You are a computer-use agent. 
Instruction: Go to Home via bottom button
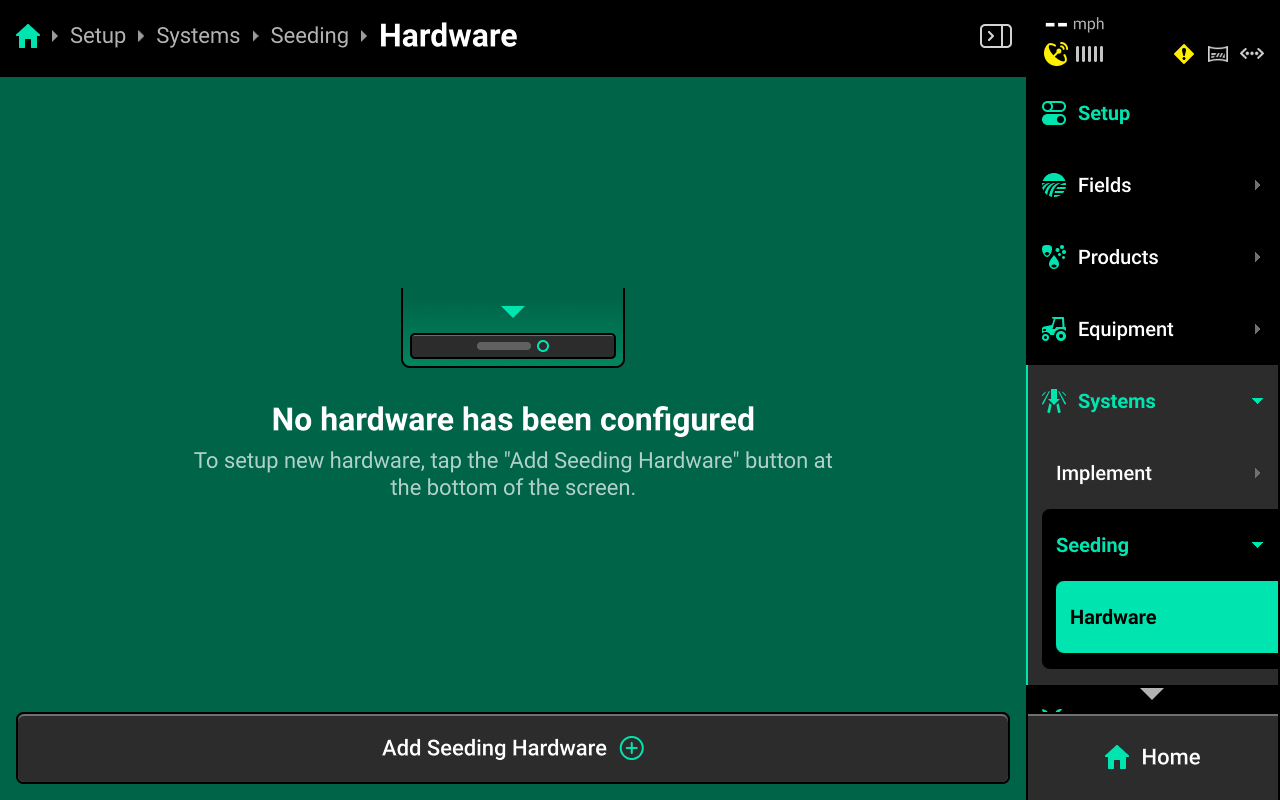(1153, 757)
